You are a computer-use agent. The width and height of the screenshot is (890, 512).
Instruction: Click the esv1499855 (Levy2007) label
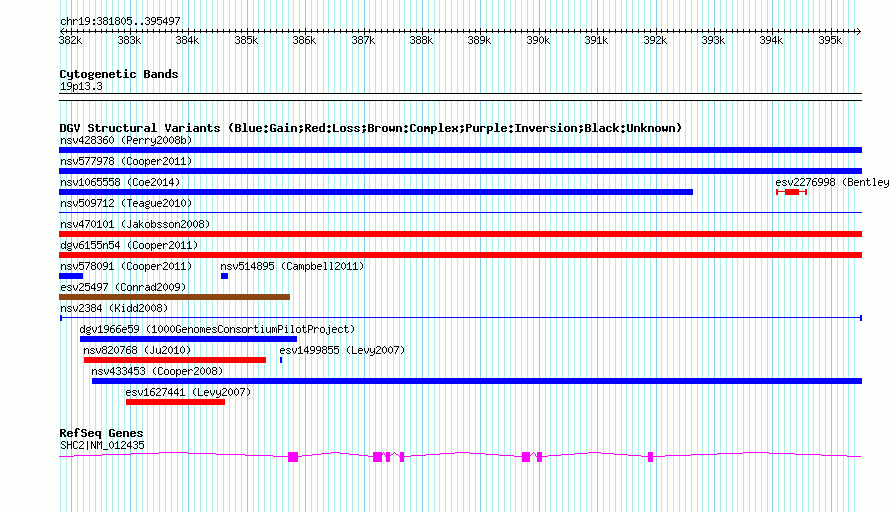tap(342, 350)
